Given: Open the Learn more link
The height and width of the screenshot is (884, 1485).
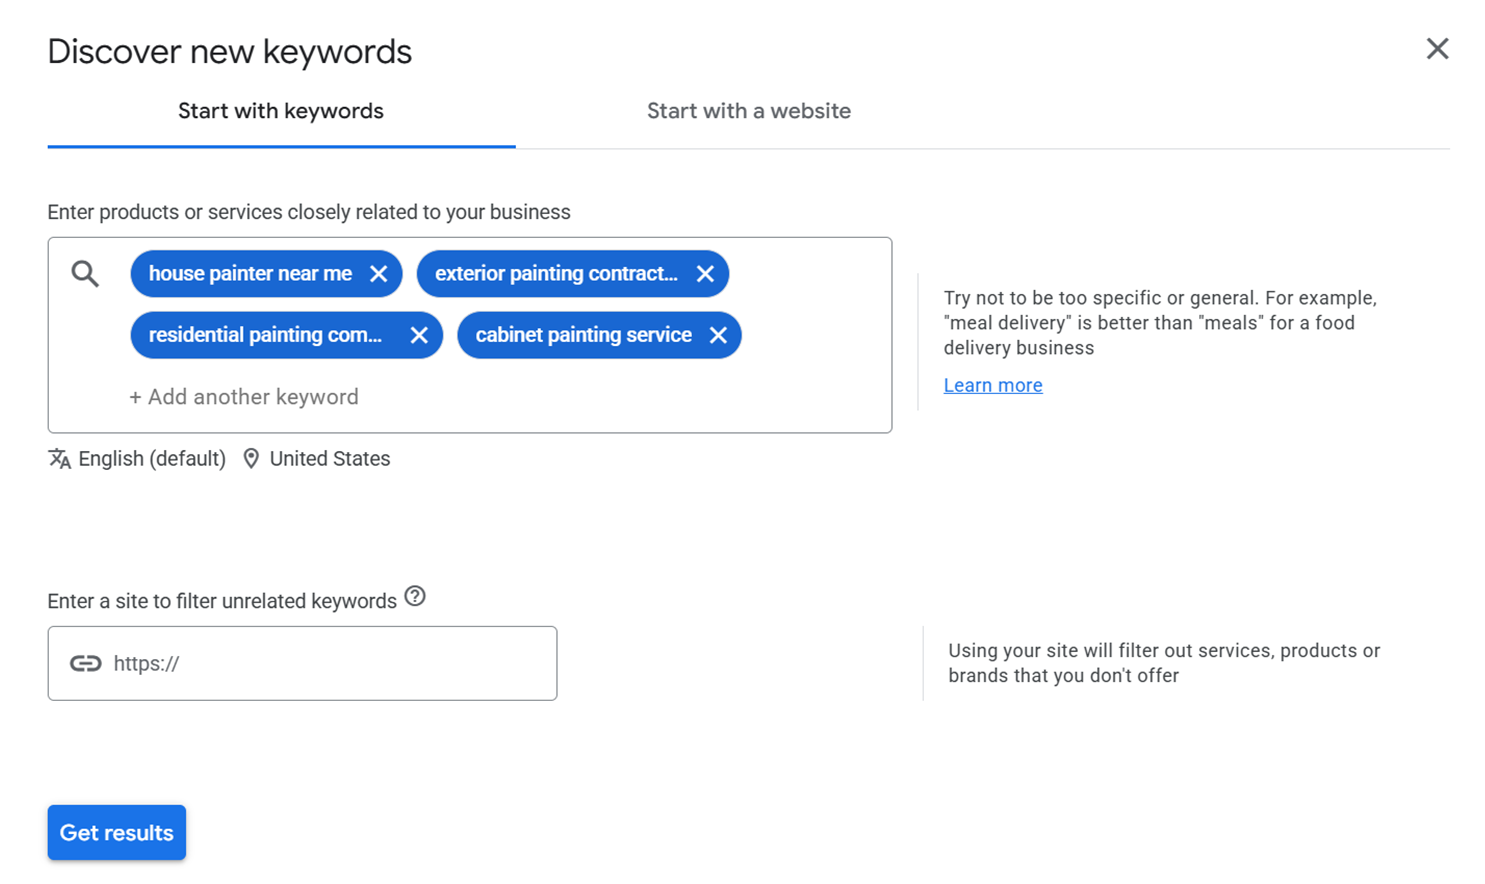Looking at the screenshot, I should click(x=993, y=385).
